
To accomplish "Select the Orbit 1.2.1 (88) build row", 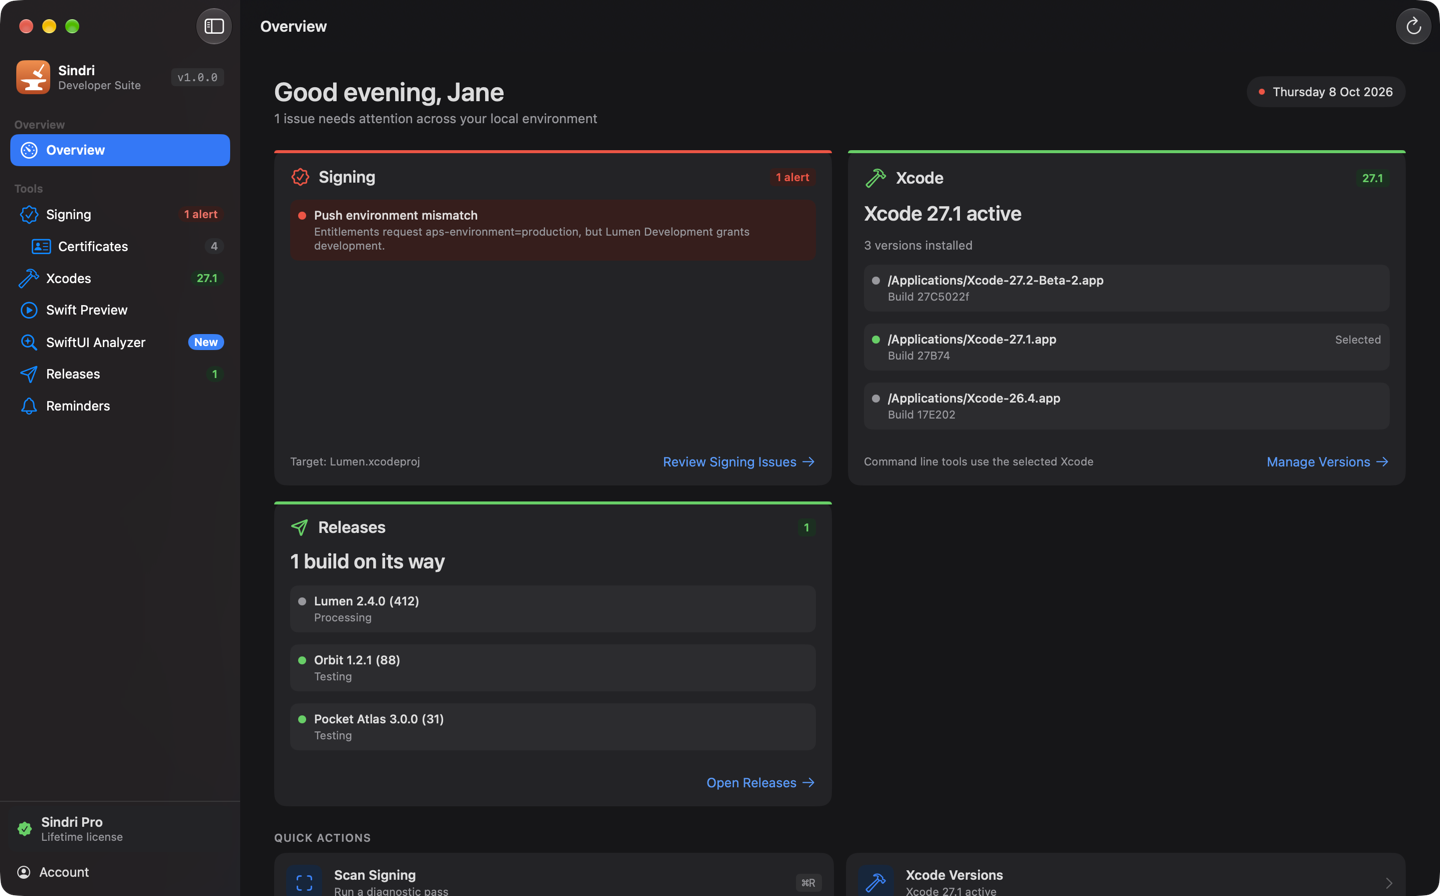I will click(553, 668).
